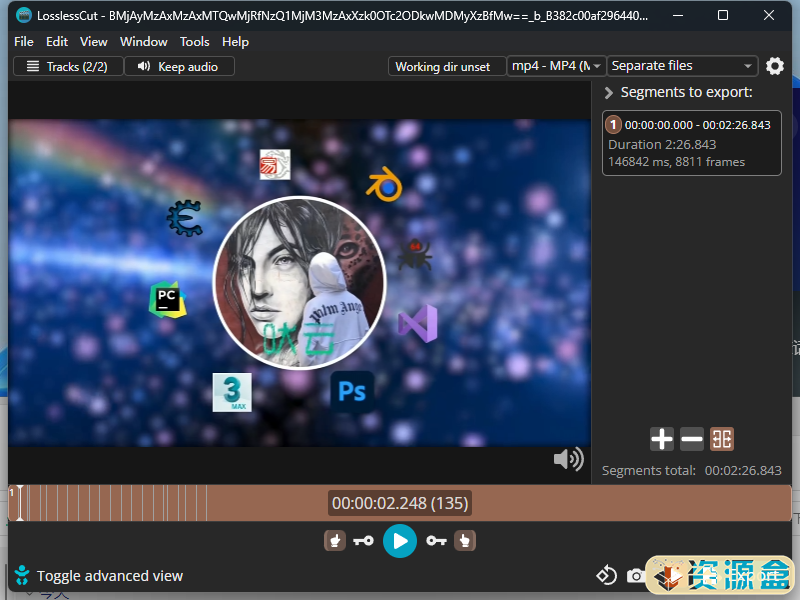Mute the preview with the speaker icon
800x600 pixels.
click(568, 459)
